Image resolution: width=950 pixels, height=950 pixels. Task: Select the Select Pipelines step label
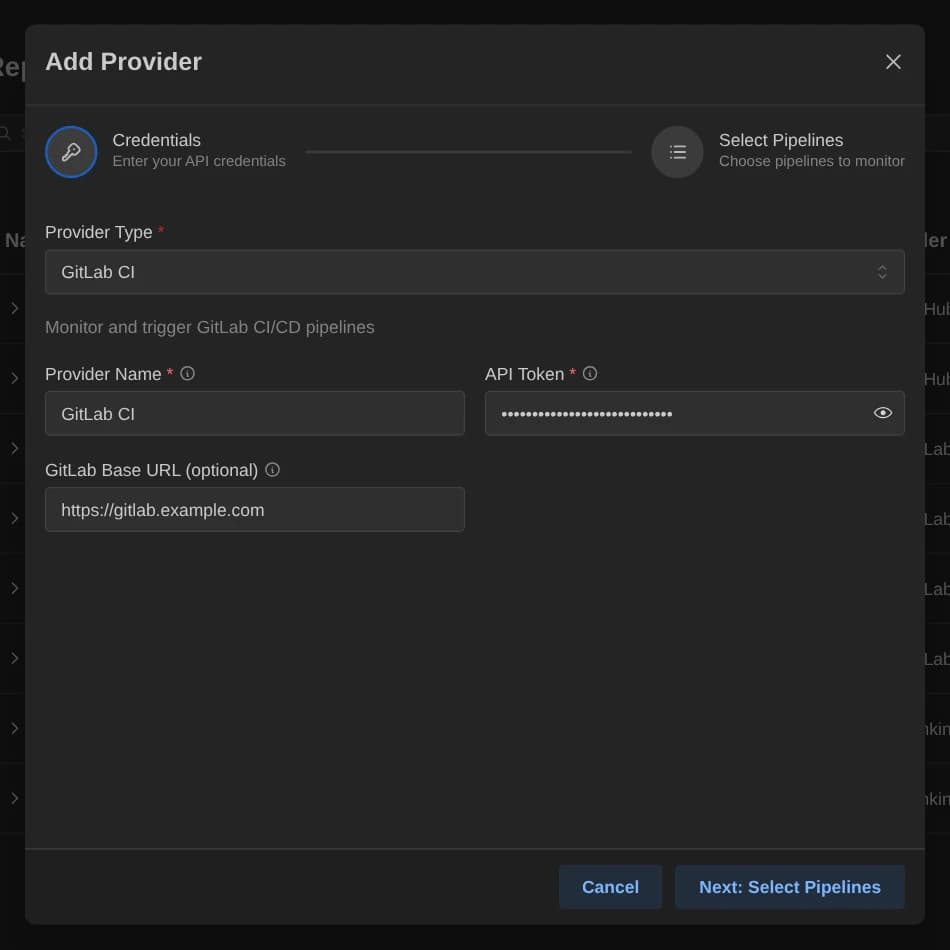pos(780,140)
